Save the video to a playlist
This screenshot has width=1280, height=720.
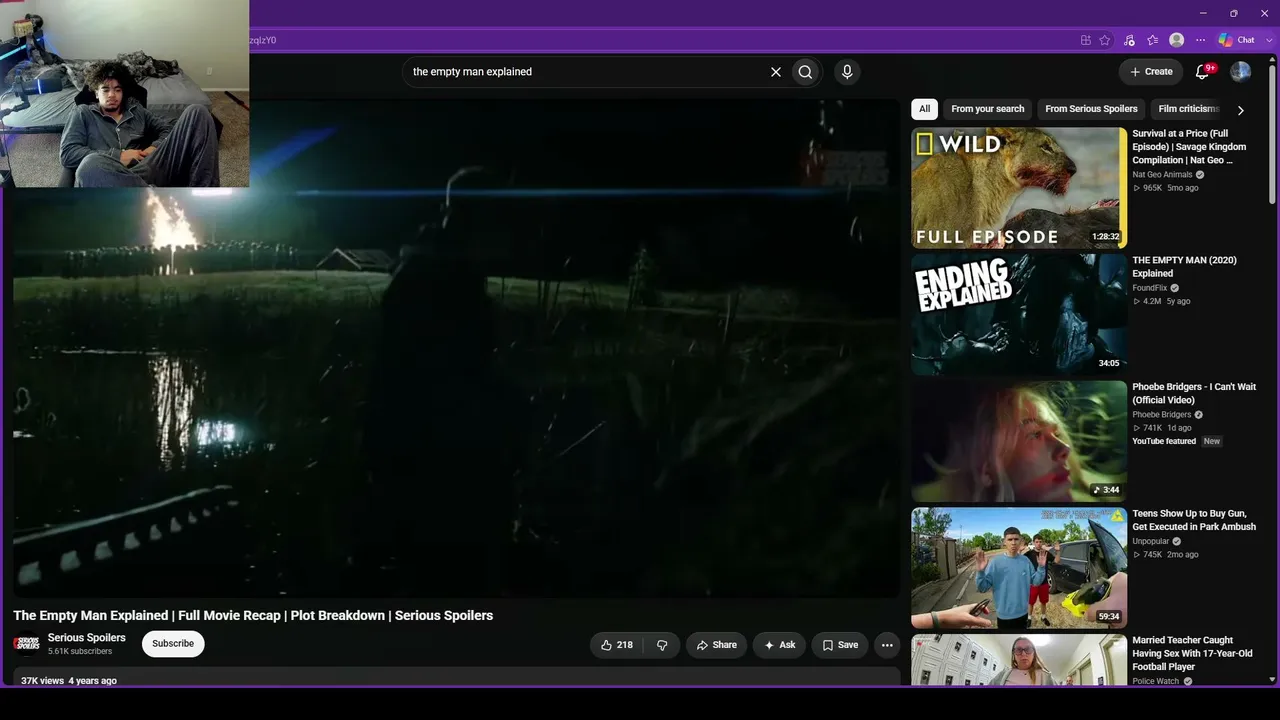tap(840, 645)
